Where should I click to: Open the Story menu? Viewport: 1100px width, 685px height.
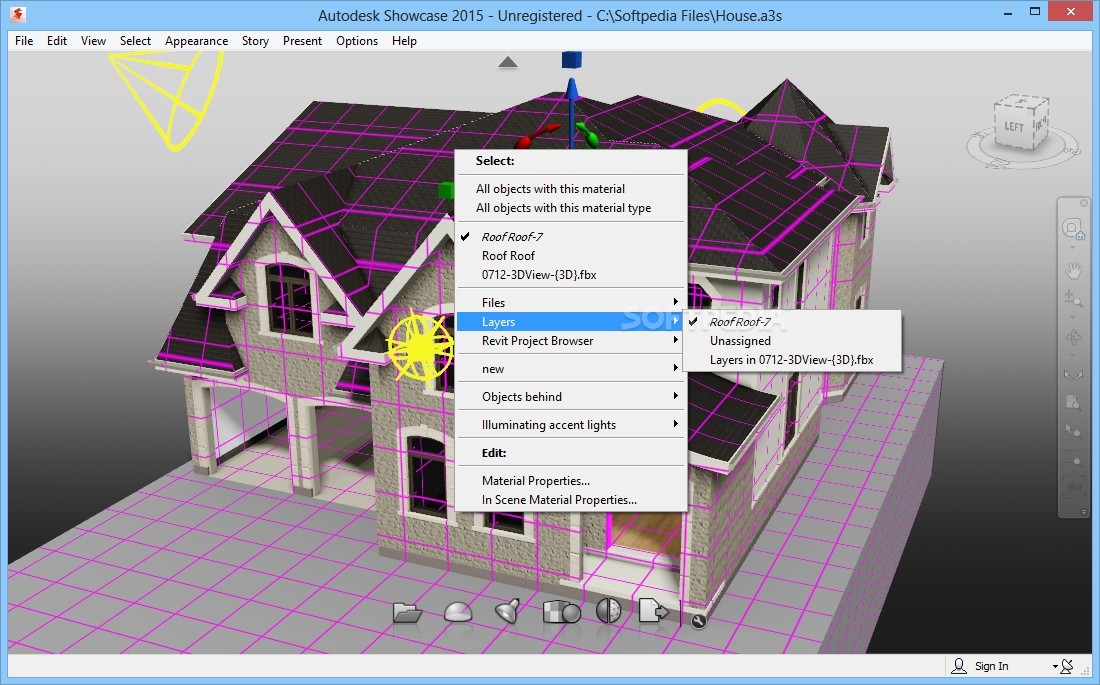pyautogui.click(x=255, y=41)
